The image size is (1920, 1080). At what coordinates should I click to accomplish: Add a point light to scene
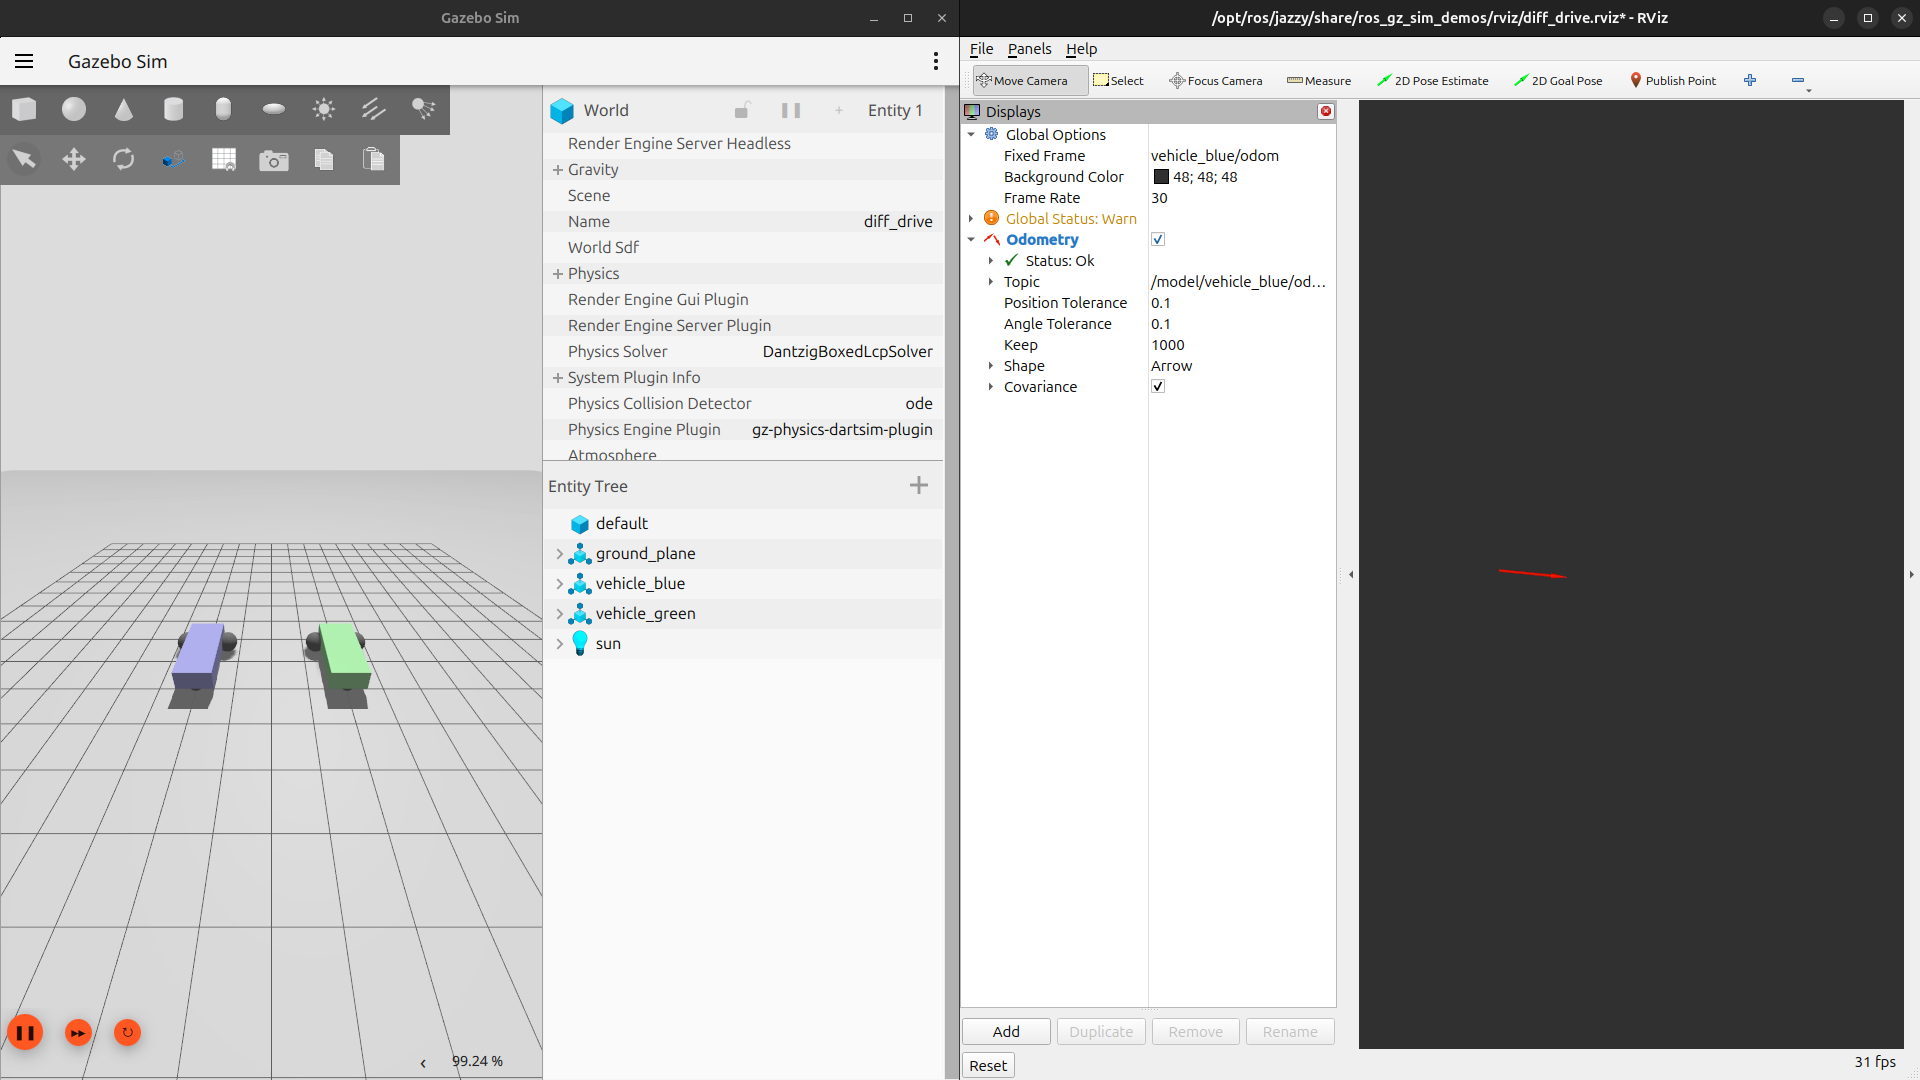point(323,109)
